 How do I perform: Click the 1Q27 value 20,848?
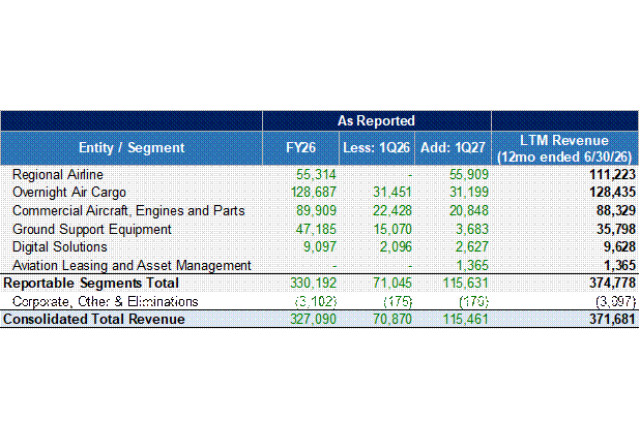(469, 211)
